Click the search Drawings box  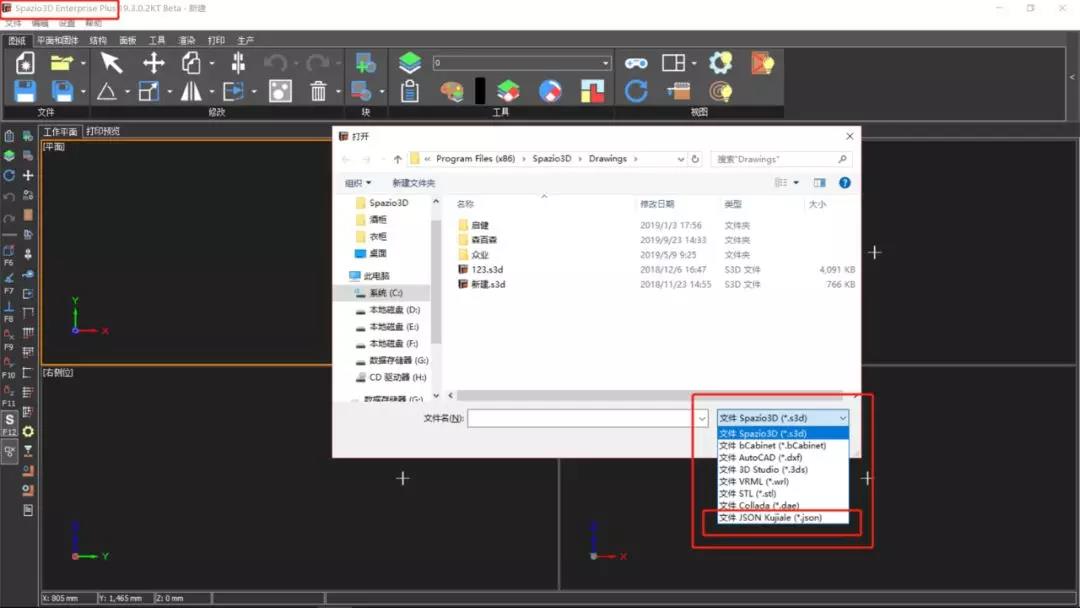tap(782, 159)
